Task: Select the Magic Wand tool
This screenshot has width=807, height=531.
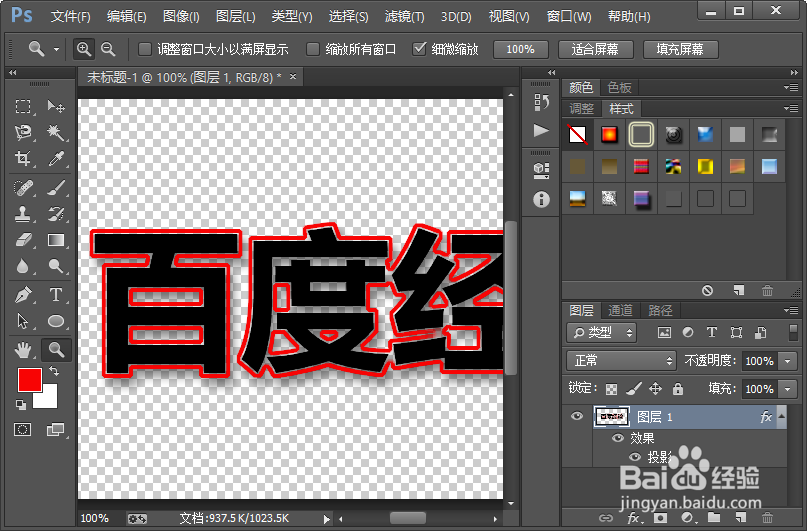Action: click(x=56, y=132)
